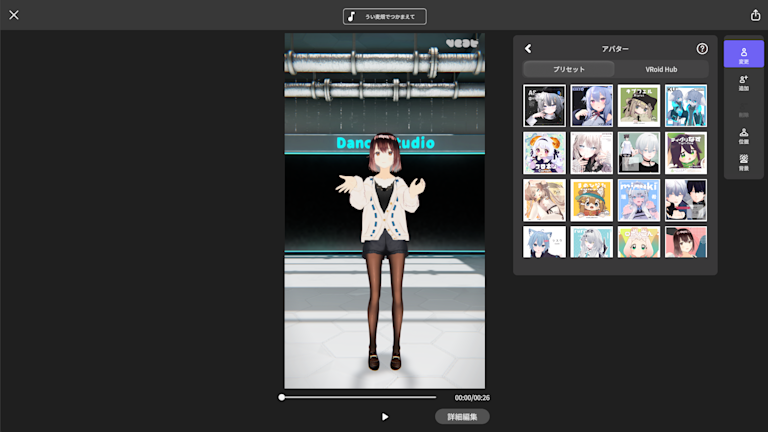This screenshot has height=432, width=768.
Task: Choose the brown-haired avatar on pink background
Action: pos(686,242)
